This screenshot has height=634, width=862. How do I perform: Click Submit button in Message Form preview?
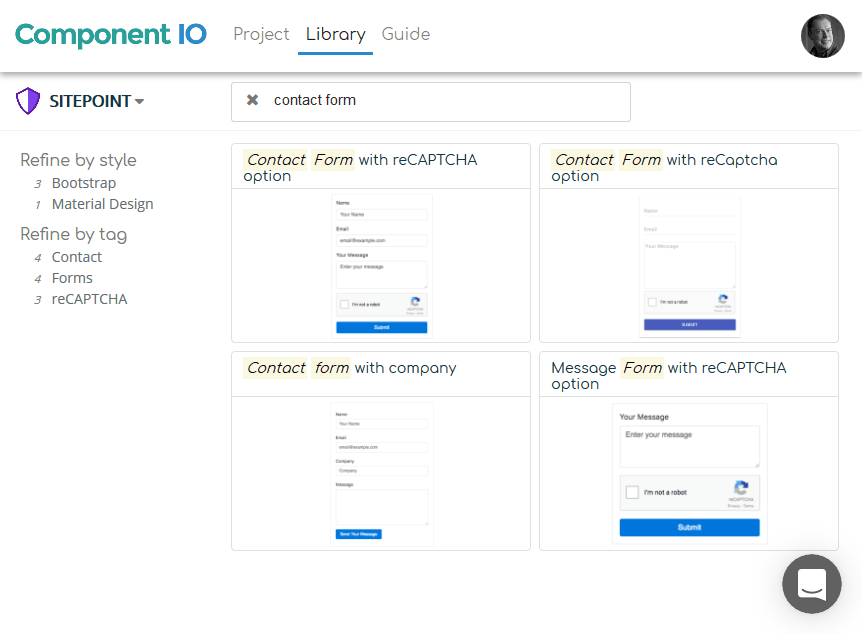pyautogui.click(x=689, y=527)
